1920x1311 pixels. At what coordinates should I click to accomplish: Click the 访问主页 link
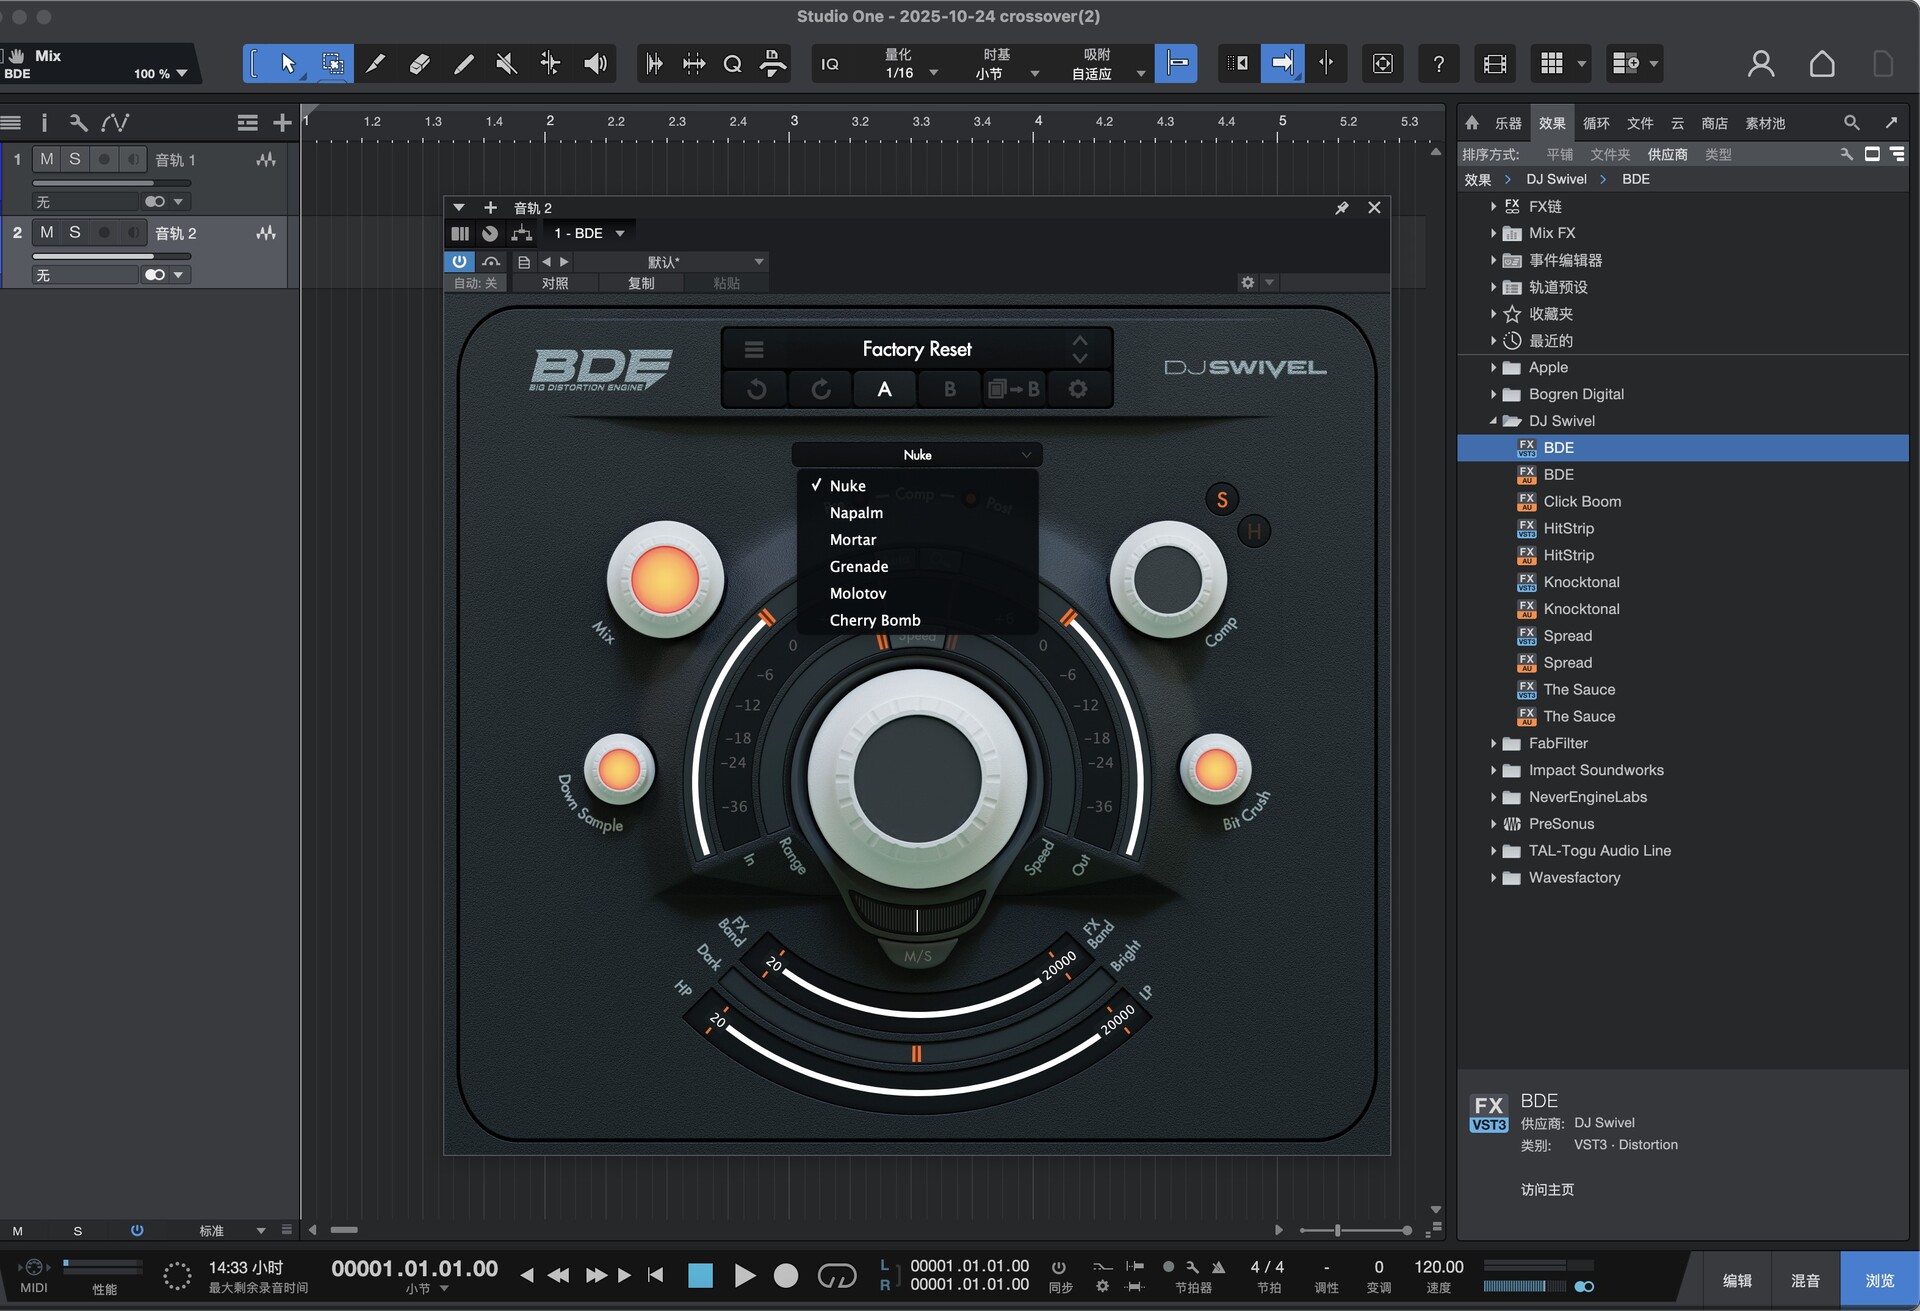(1547, 1189)
